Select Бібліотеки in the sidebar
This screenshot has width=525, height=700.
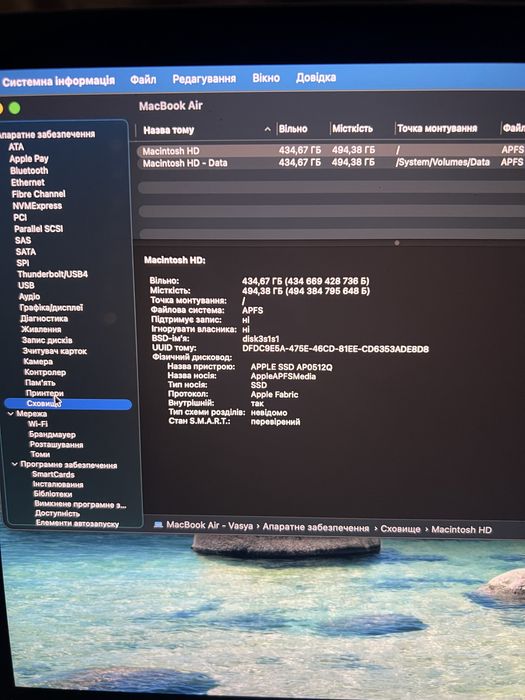(x=53, y=494)
